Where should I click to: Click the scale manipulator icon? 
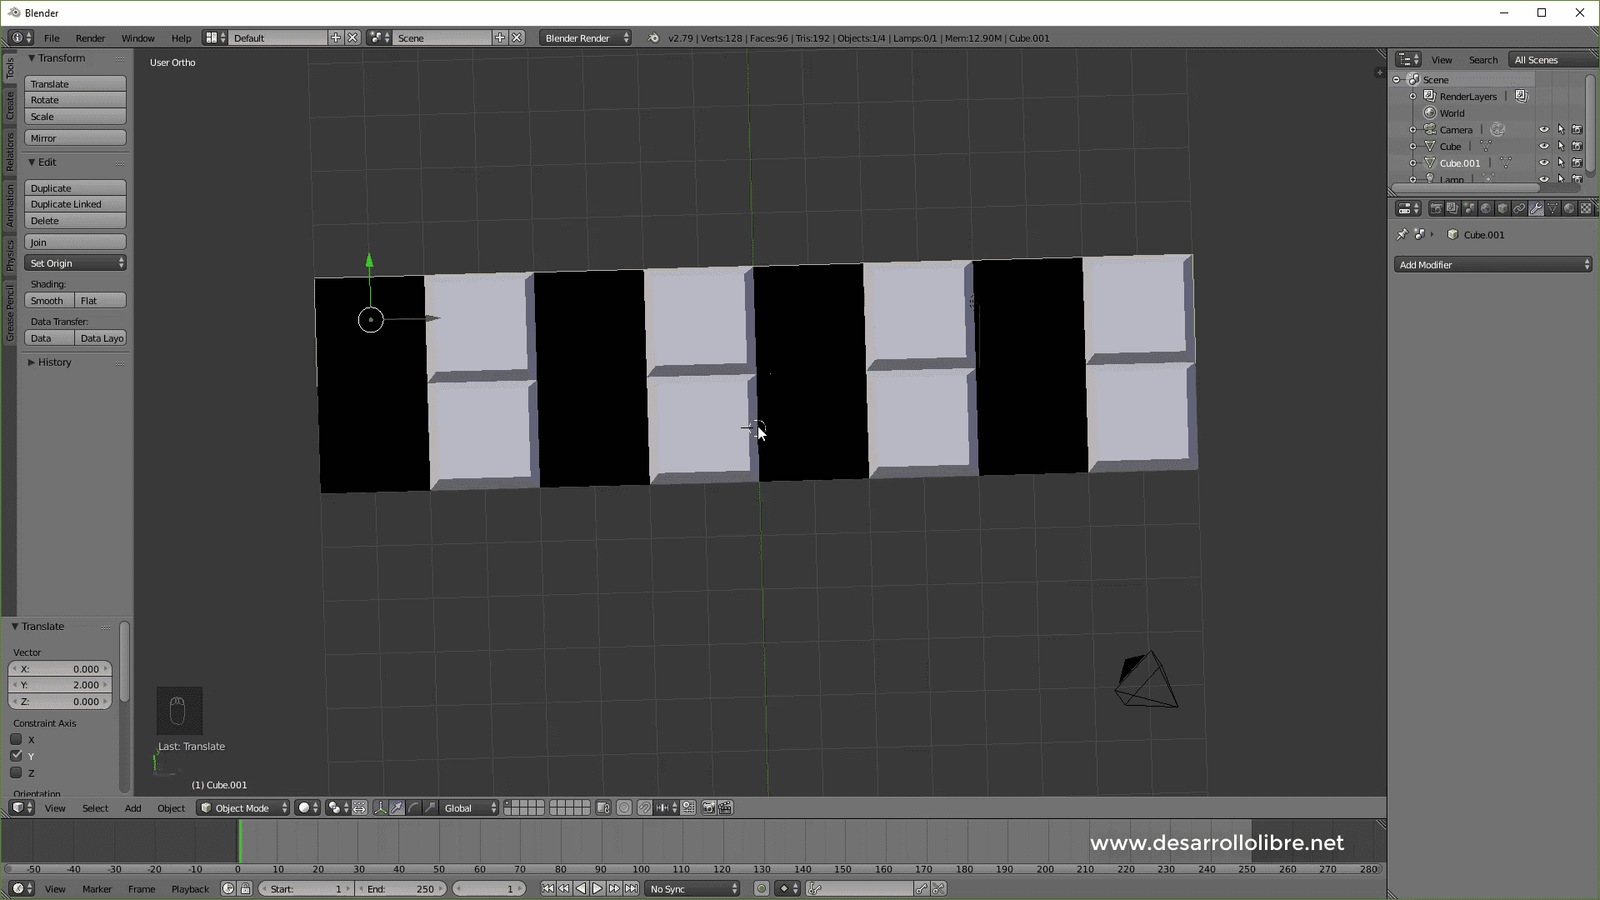pos(430,808)
